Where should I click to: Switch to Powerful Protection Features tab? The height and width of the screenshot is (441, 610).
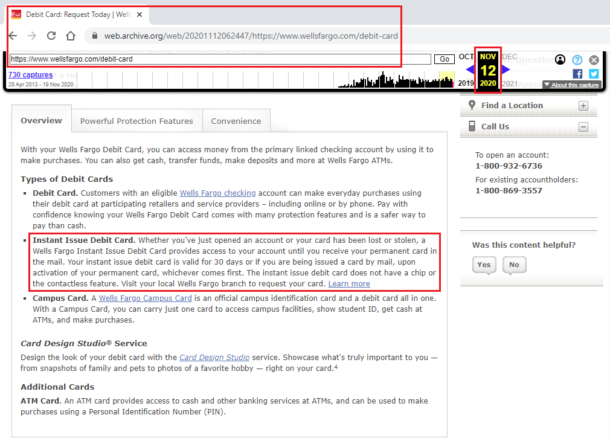pyautogui.click(x=136, y=121)
